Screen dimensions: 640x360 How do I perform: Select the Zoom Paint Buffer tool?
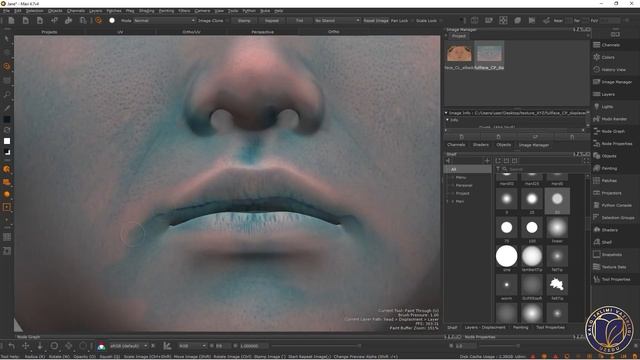pos(7,94)
